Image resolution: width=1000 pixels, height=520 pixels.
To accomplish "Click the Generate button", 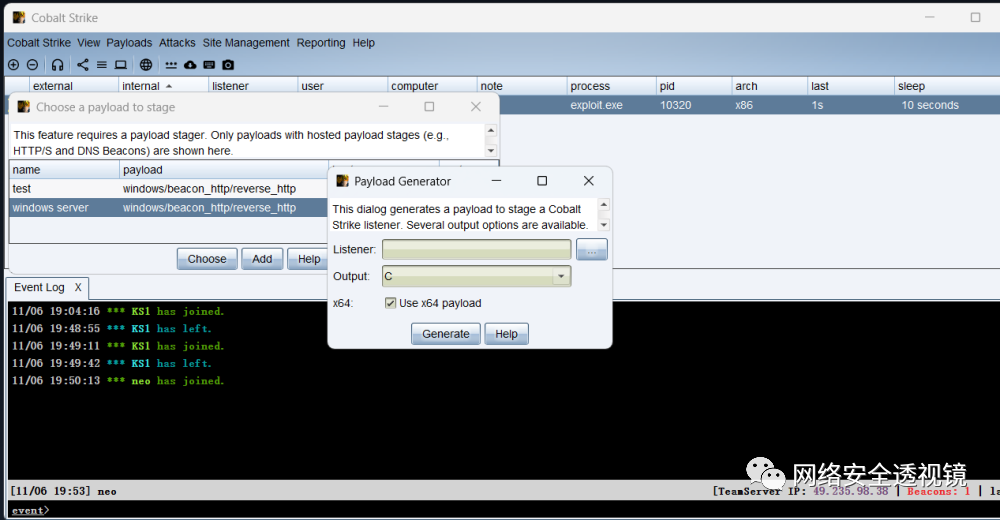I will [x=446, y=334].
